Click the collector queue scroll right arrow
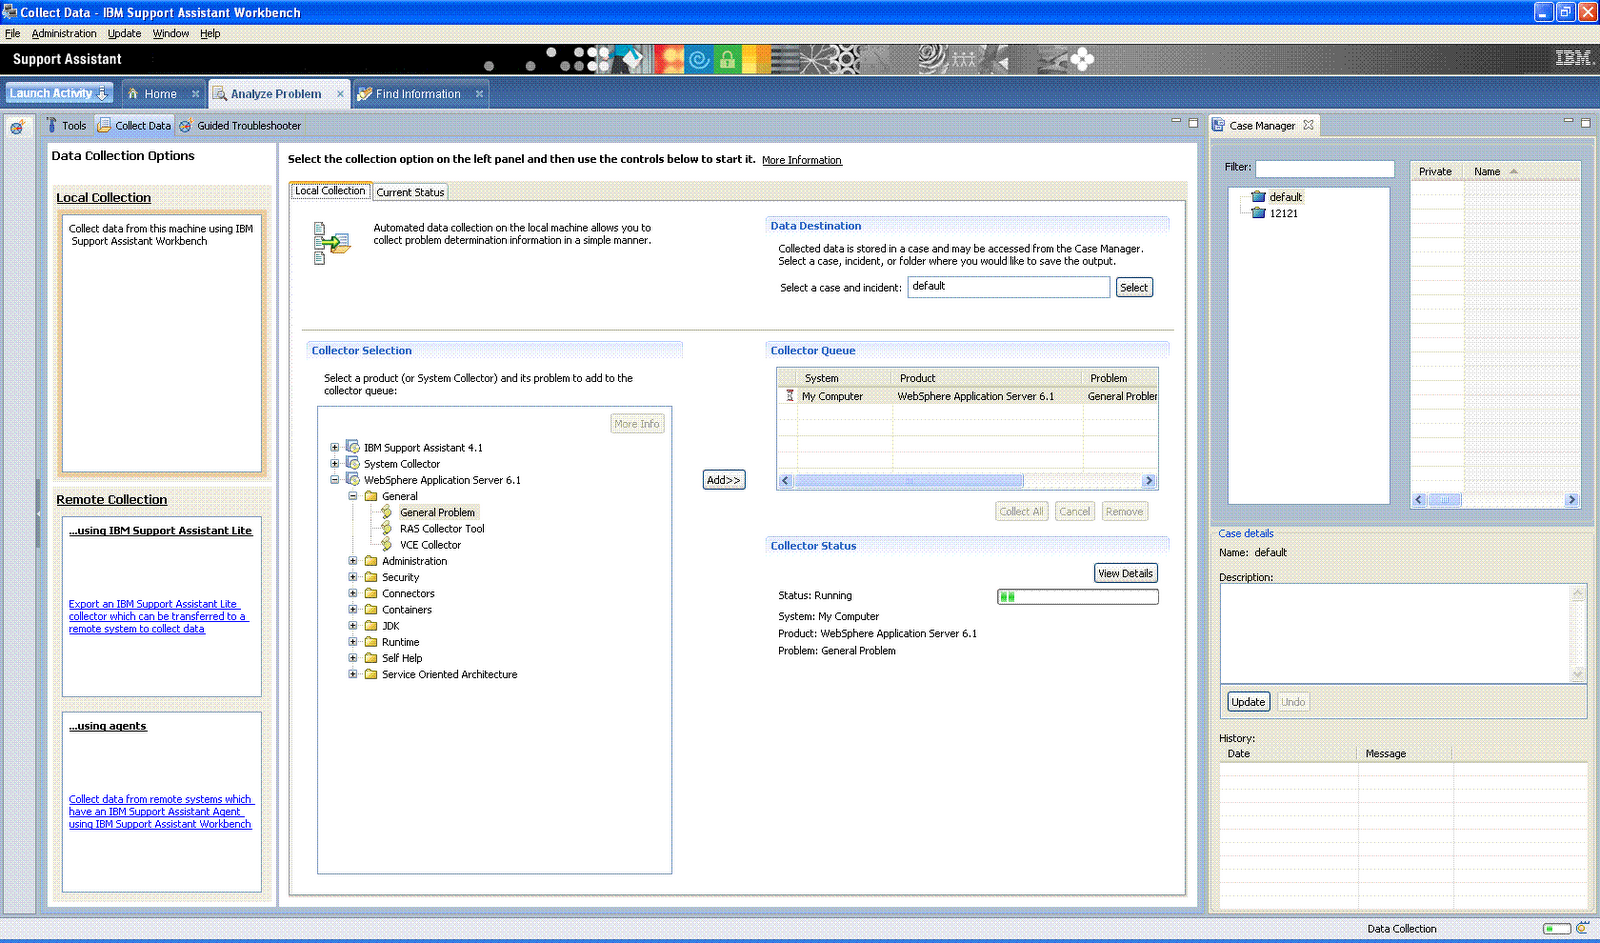The width and height of the screenshot is (1600, 943). pyautogui.click(x=1149, y=481)
